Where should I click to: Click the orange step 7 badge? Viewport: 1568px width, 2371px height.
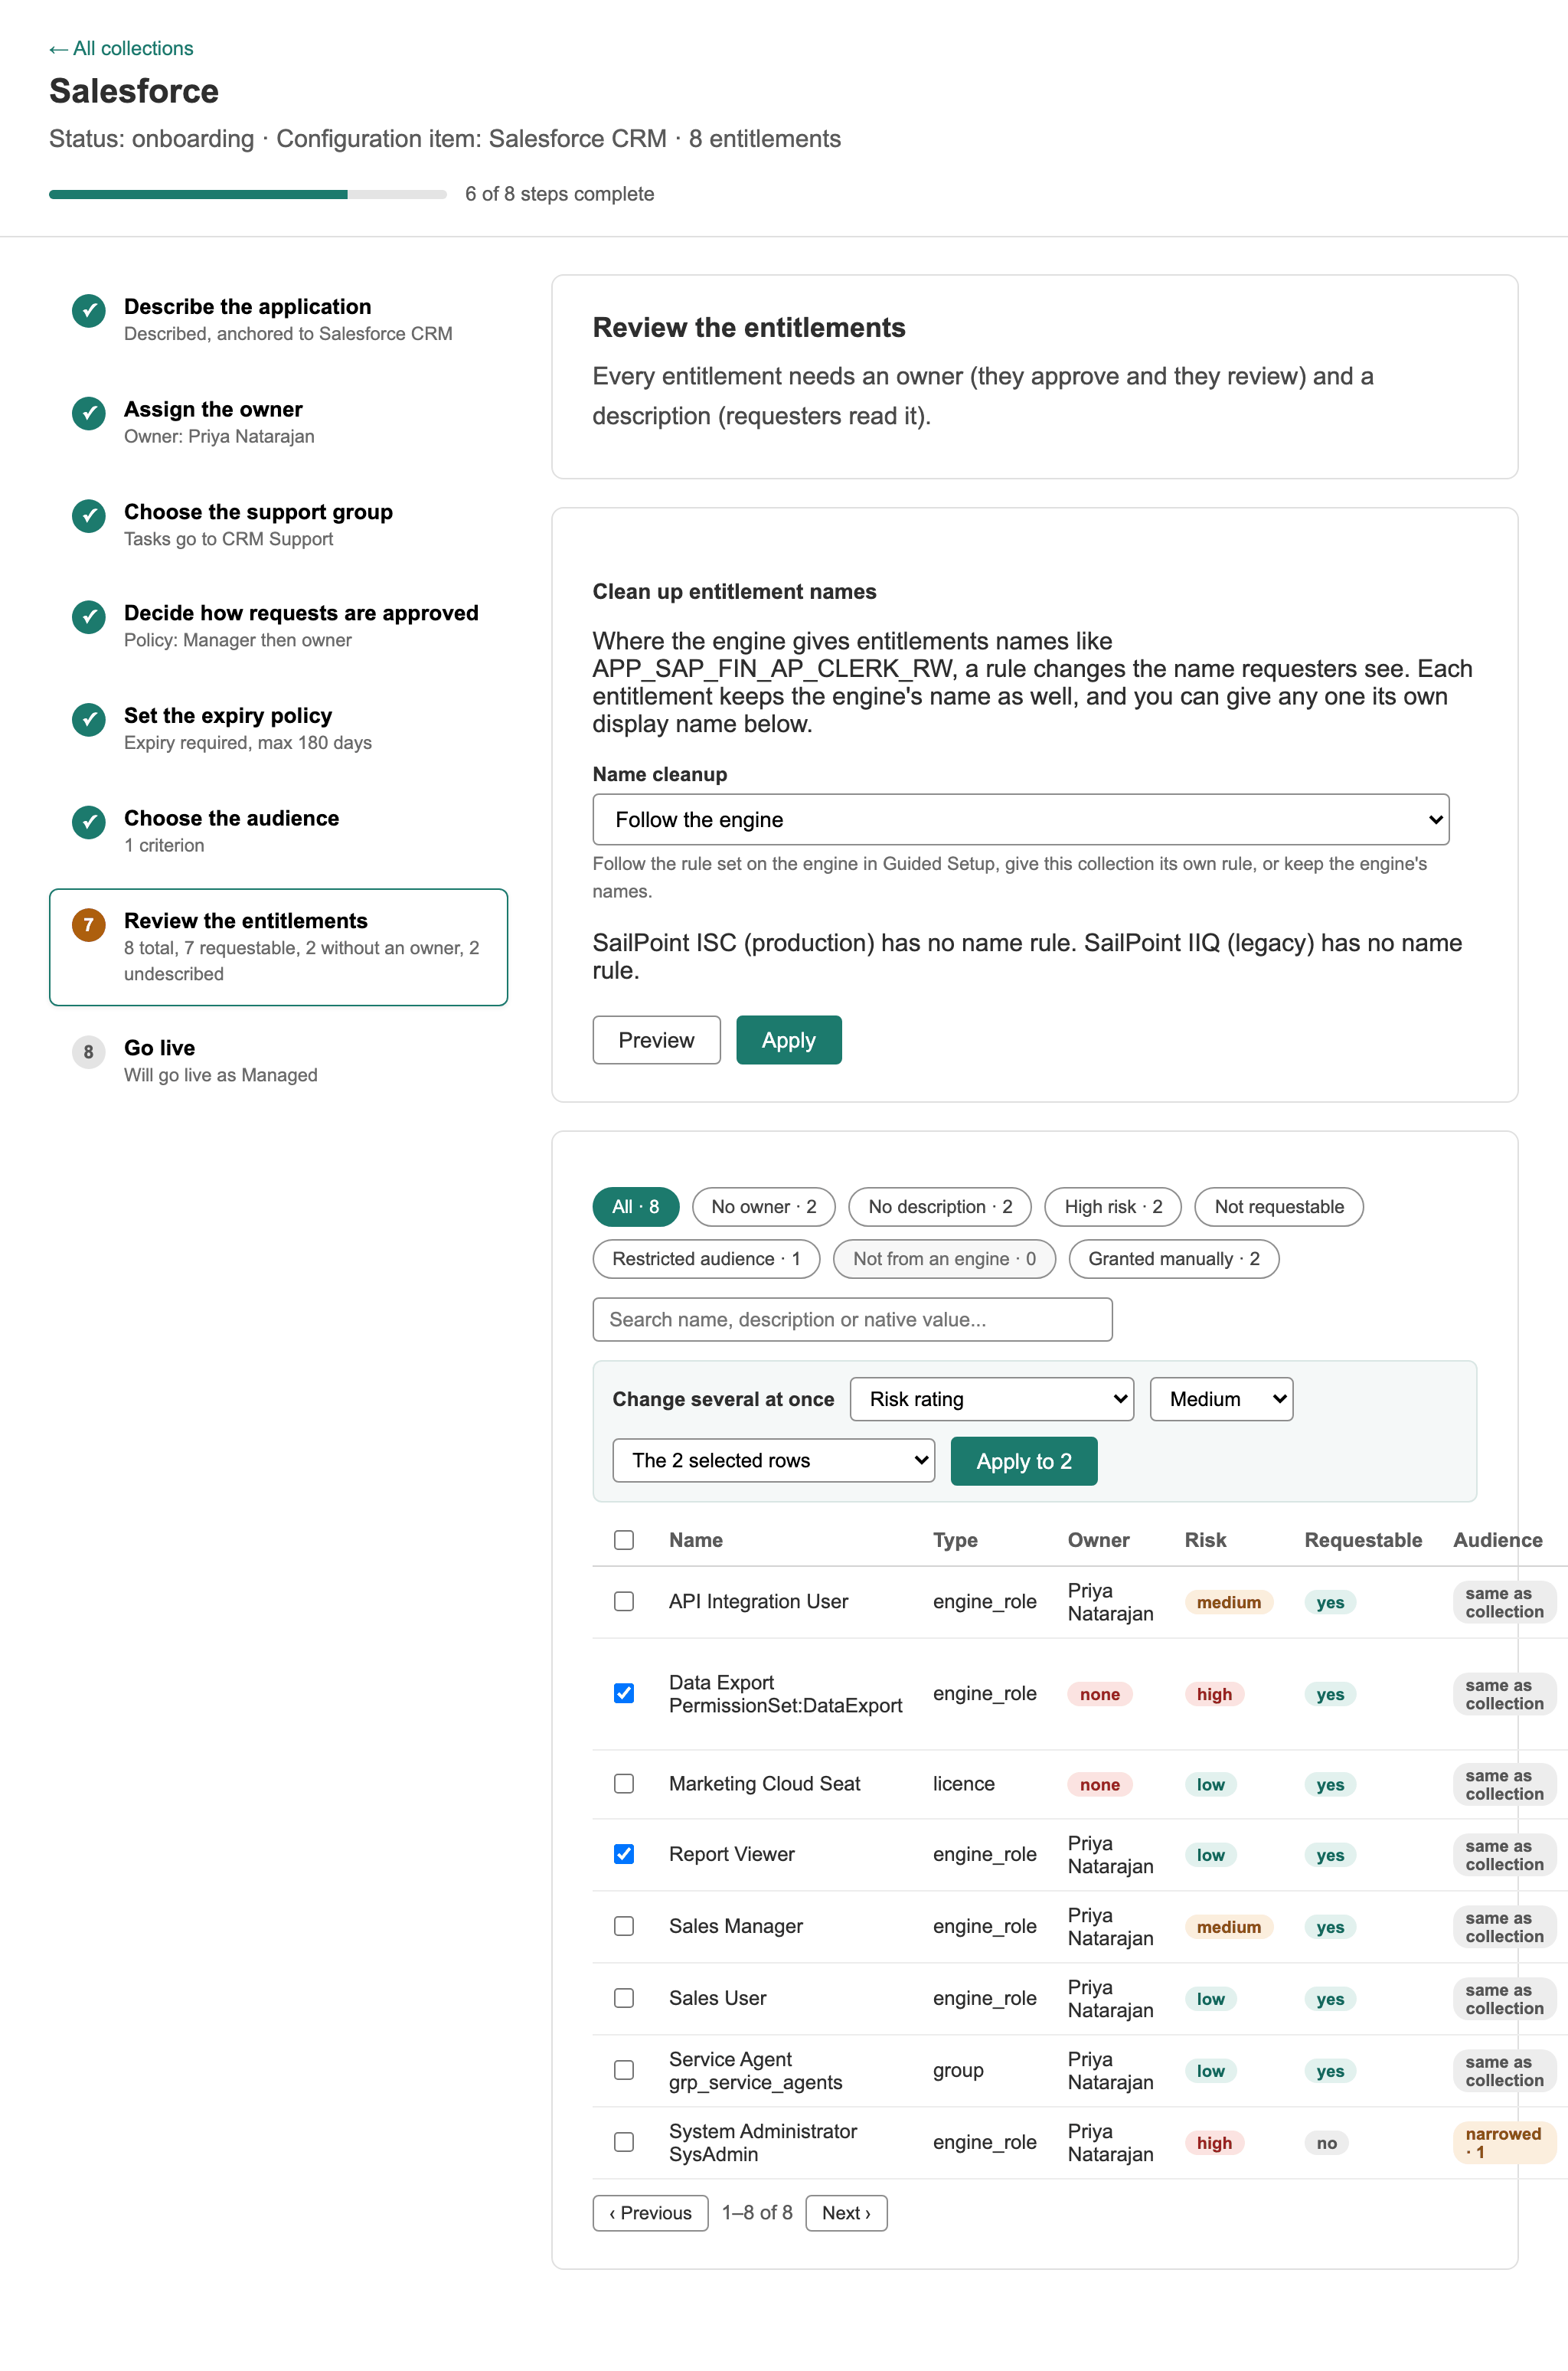(x=89, y=925)
